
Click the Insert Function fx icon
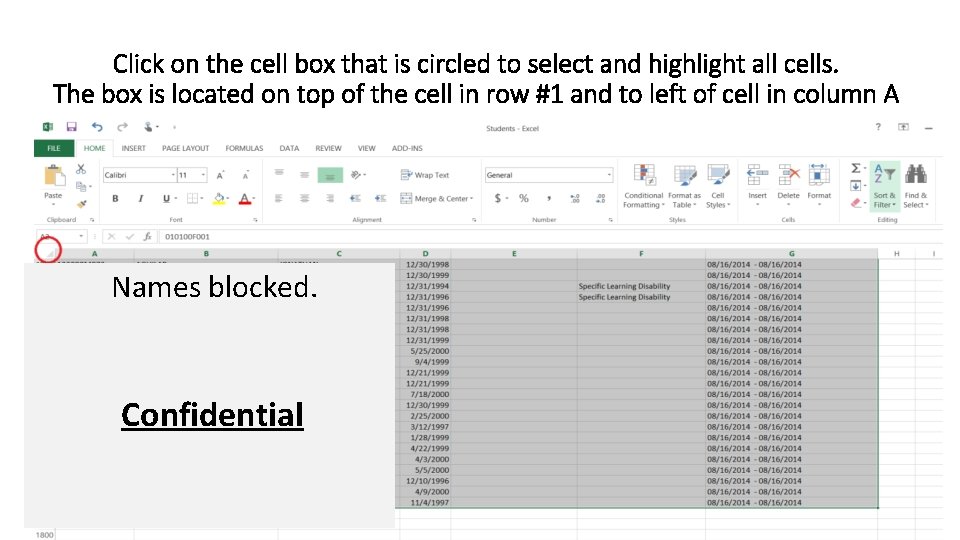148,236
